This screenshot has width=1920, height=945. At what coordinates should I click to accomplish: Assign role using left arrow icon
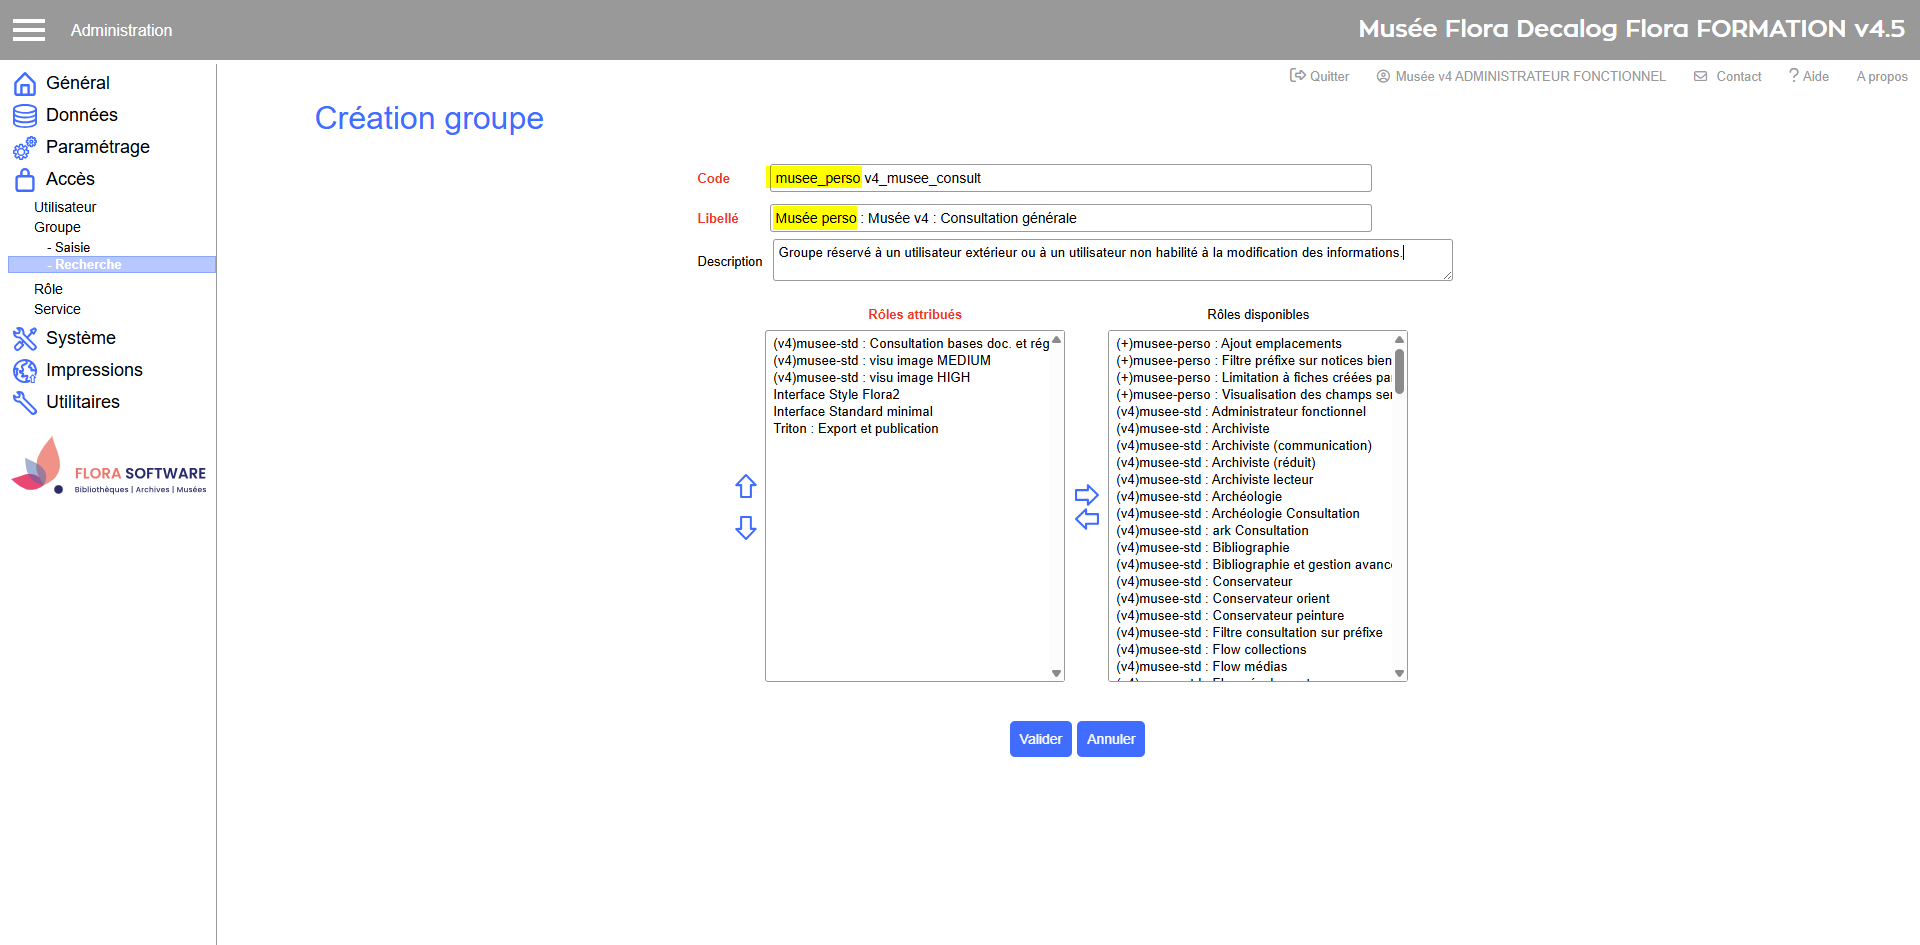pos(1087,519)
